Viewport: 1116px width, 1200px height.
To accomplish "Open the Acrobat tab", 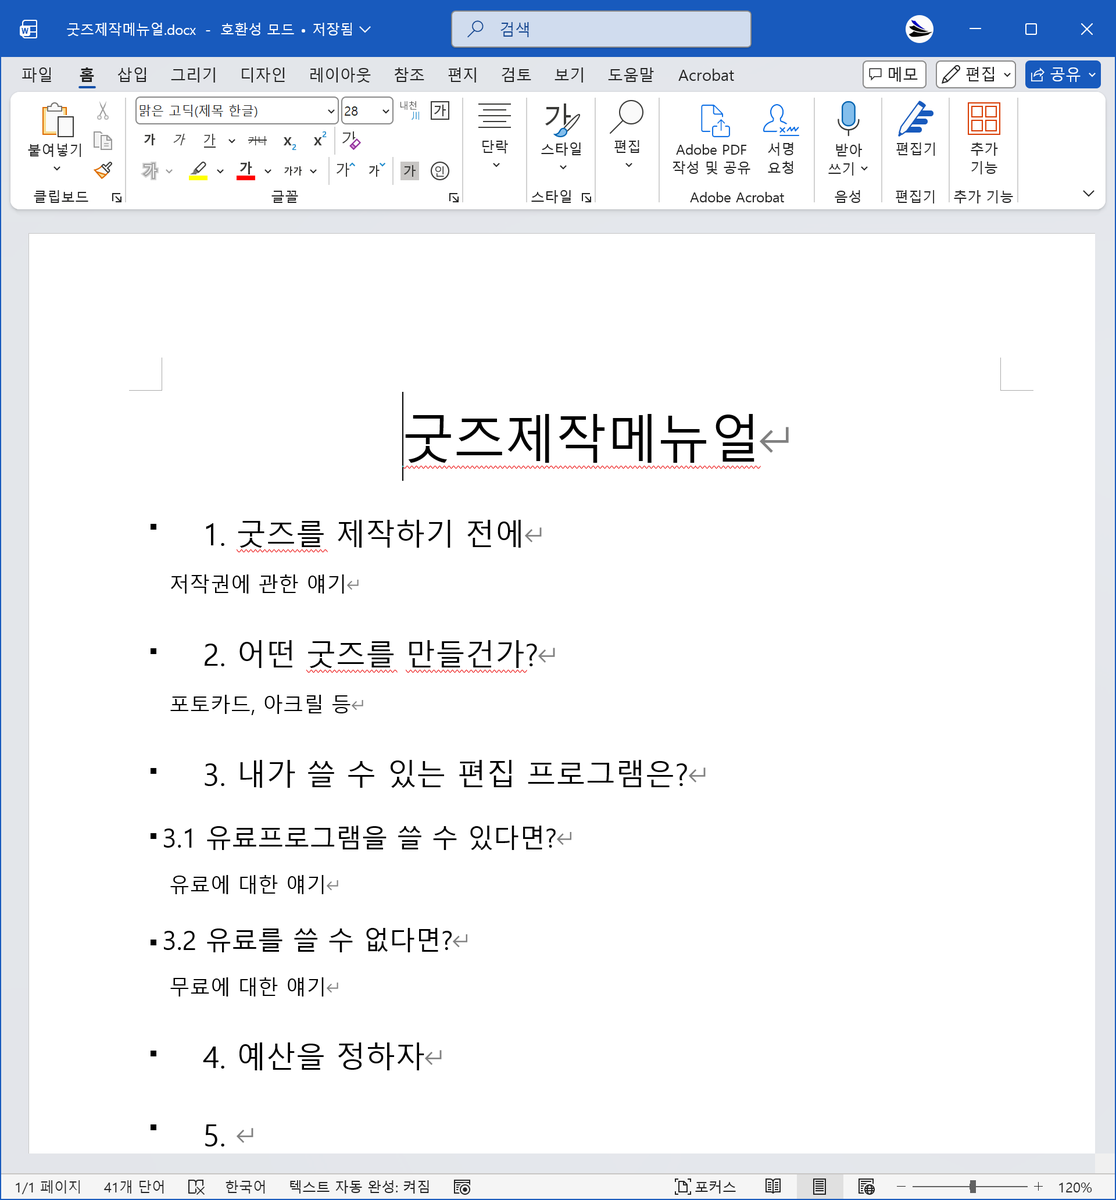I will click(706, 75).
